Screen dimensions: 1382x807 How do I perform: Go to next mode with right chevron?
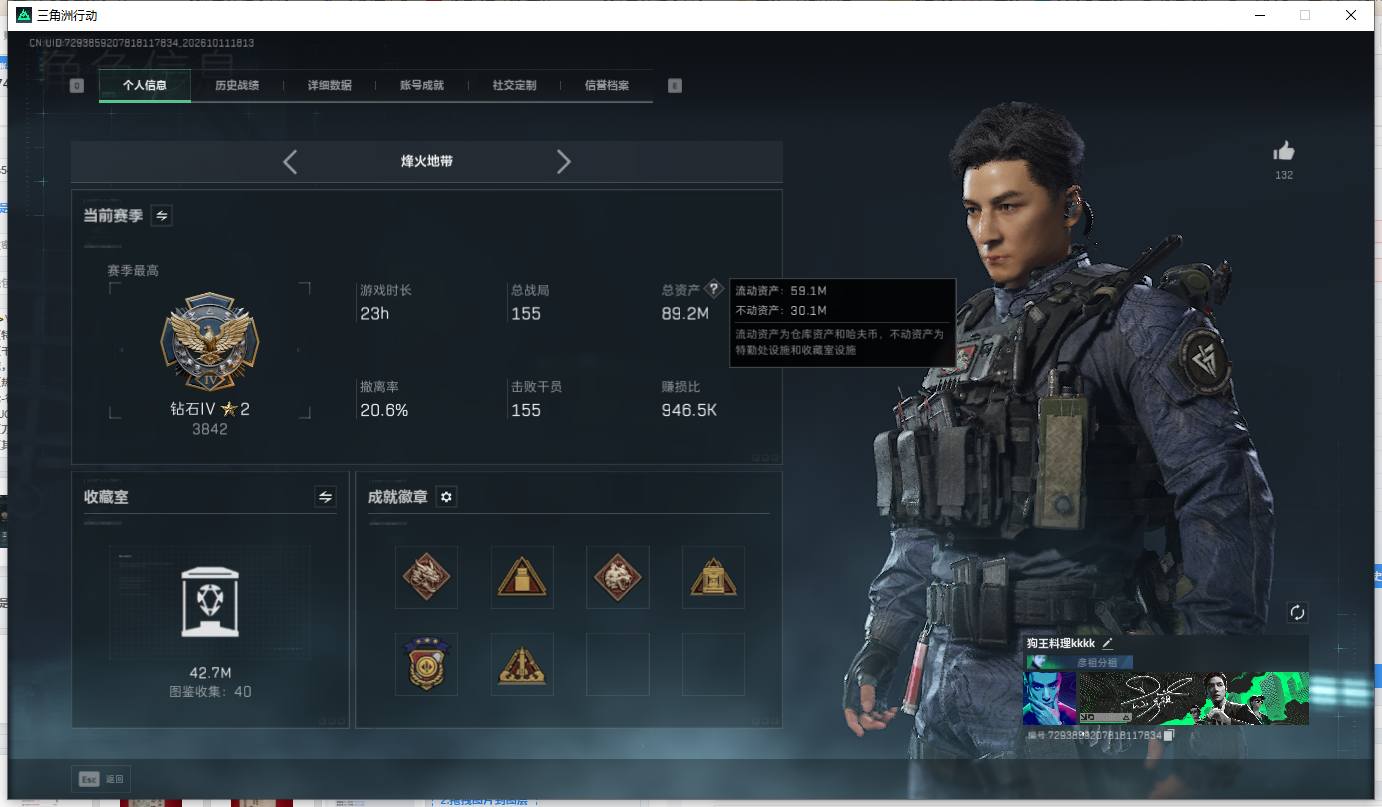pos(564,162)
